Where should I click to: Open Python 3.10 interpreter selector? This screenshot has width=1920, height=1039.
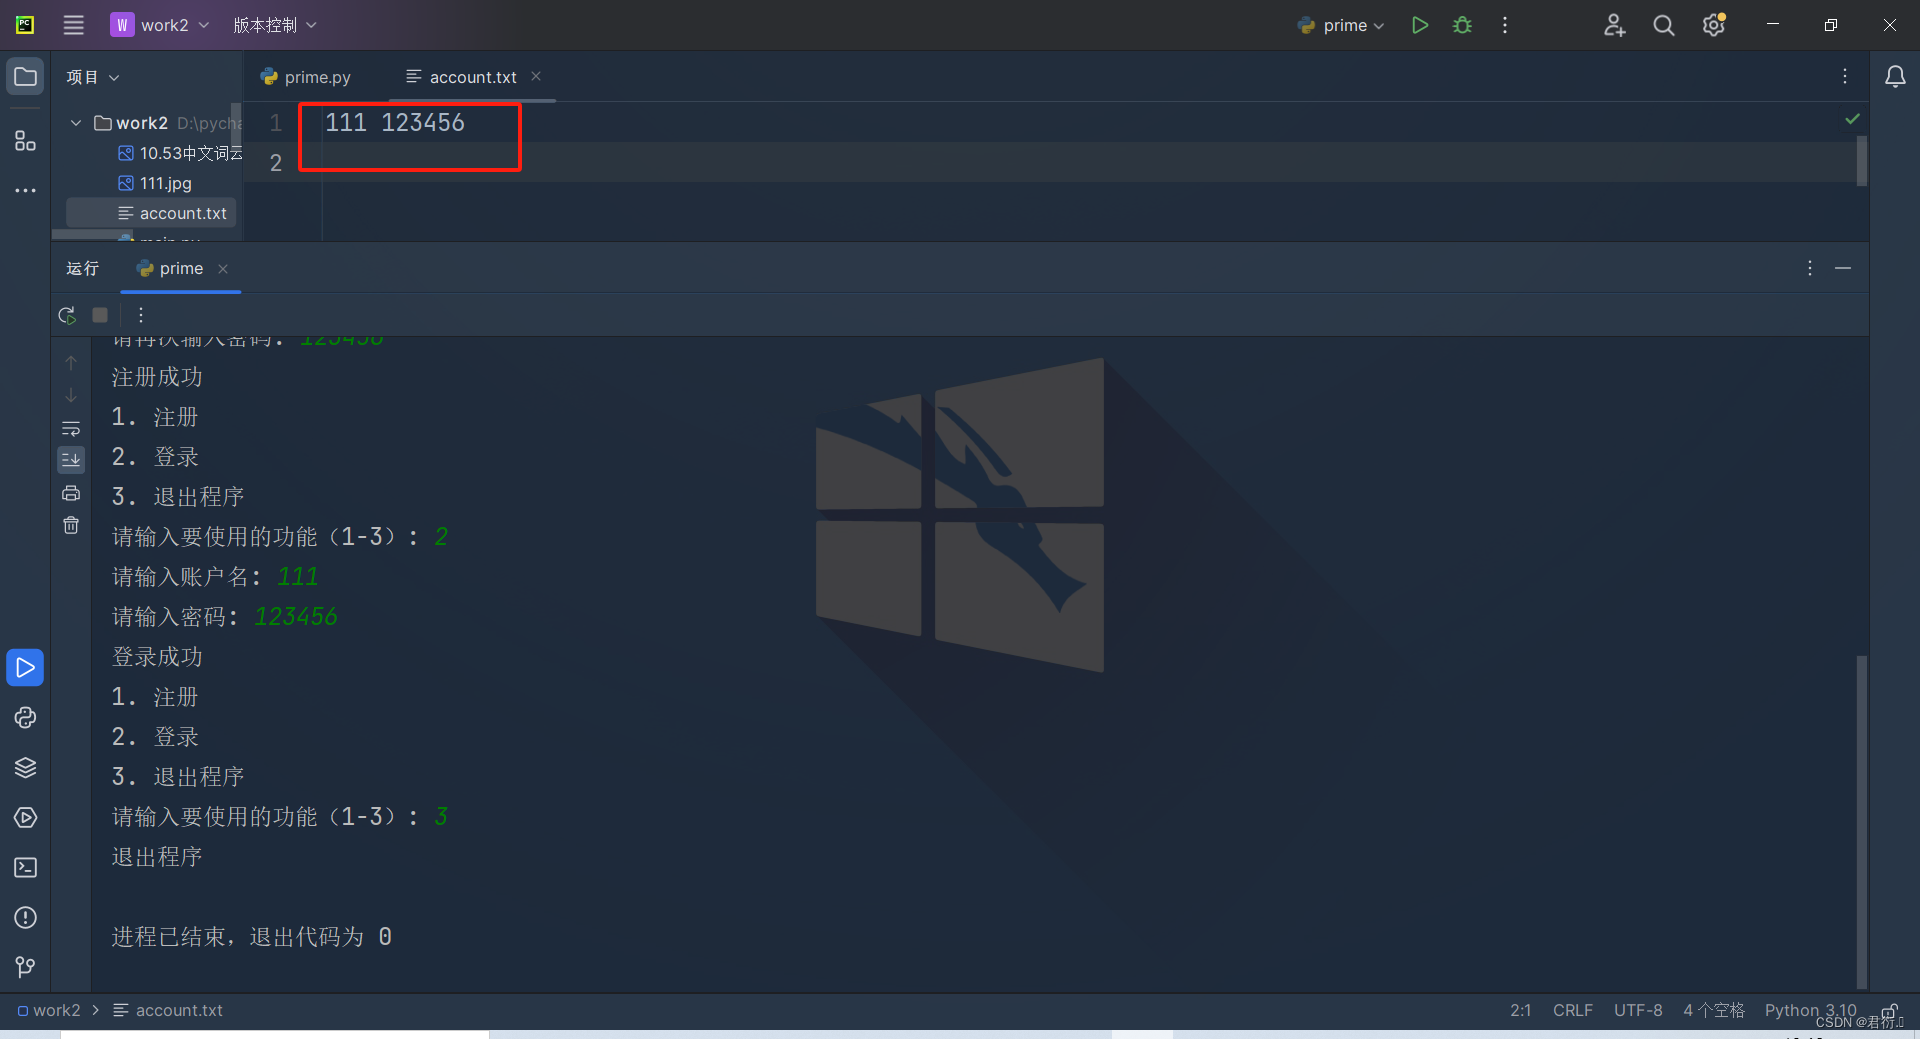click(x=1810, y=1010)
